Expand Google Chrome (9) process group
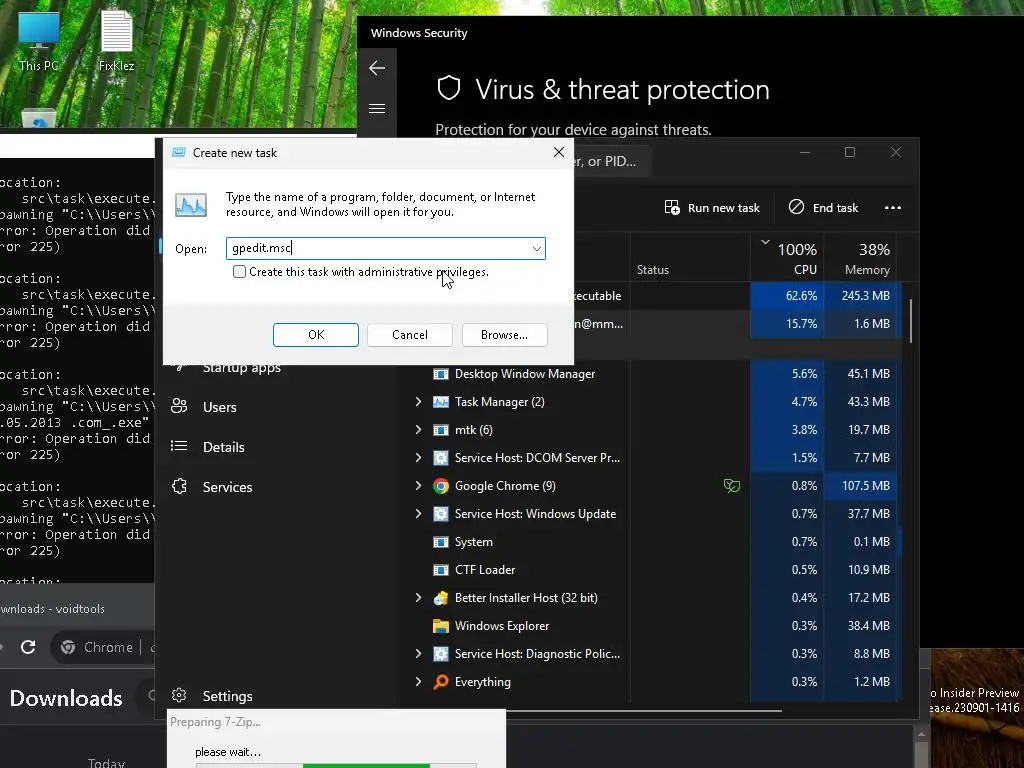The width and height of the screenshot is (1024, 768). pyautogui.click(x=418, y=486)
